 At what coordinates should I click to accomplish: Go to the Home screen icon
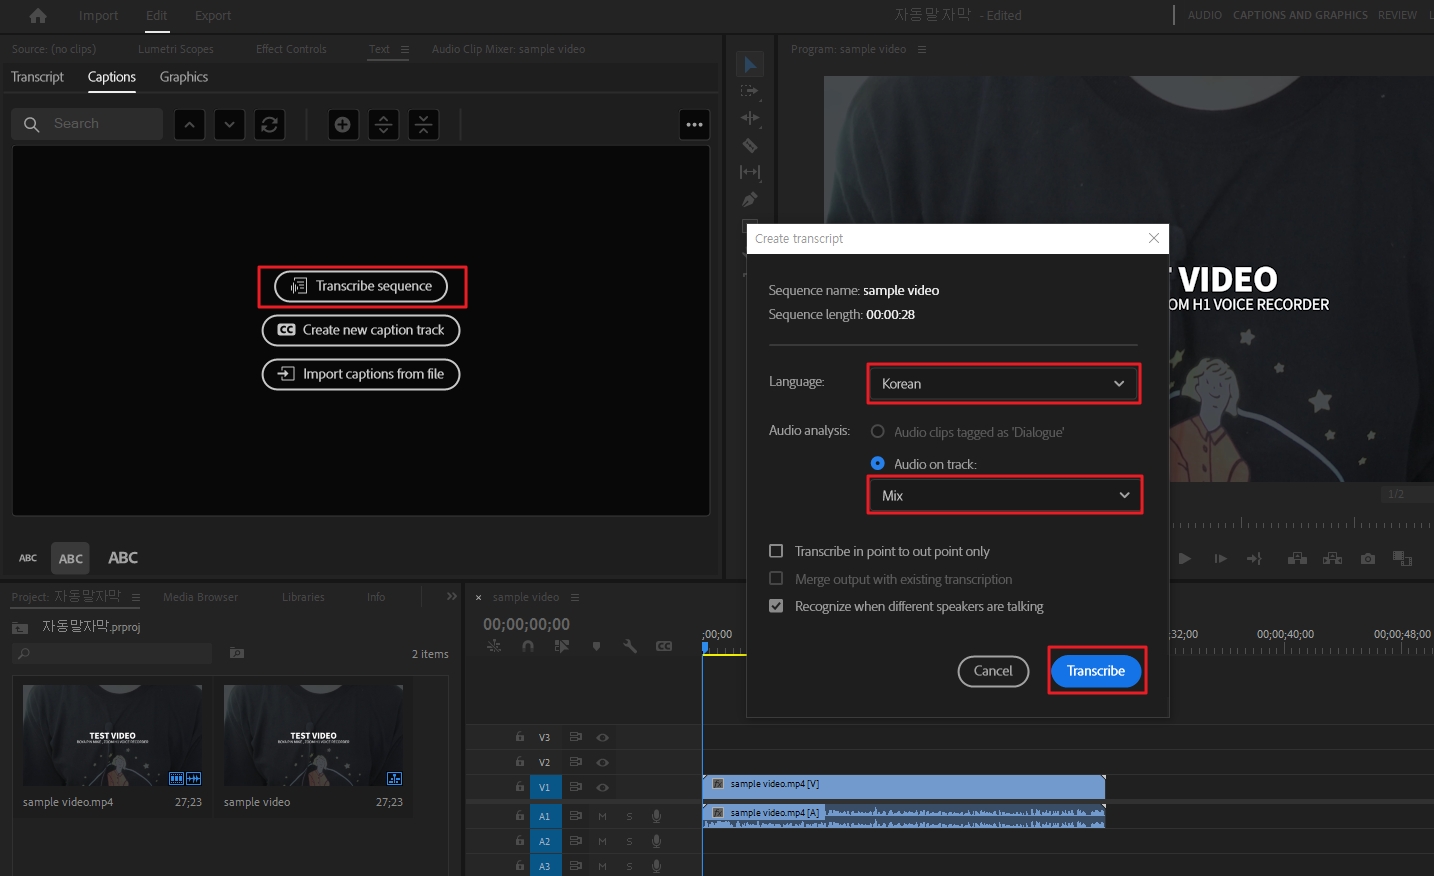pyautogui.click(x=38, y=15)
